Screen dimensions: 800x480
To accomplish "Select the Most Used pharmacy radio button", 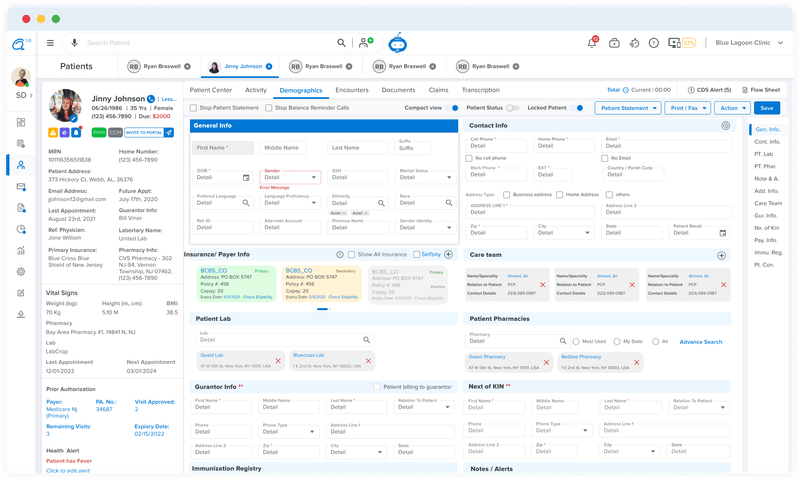I will click(x=576, y=341).
